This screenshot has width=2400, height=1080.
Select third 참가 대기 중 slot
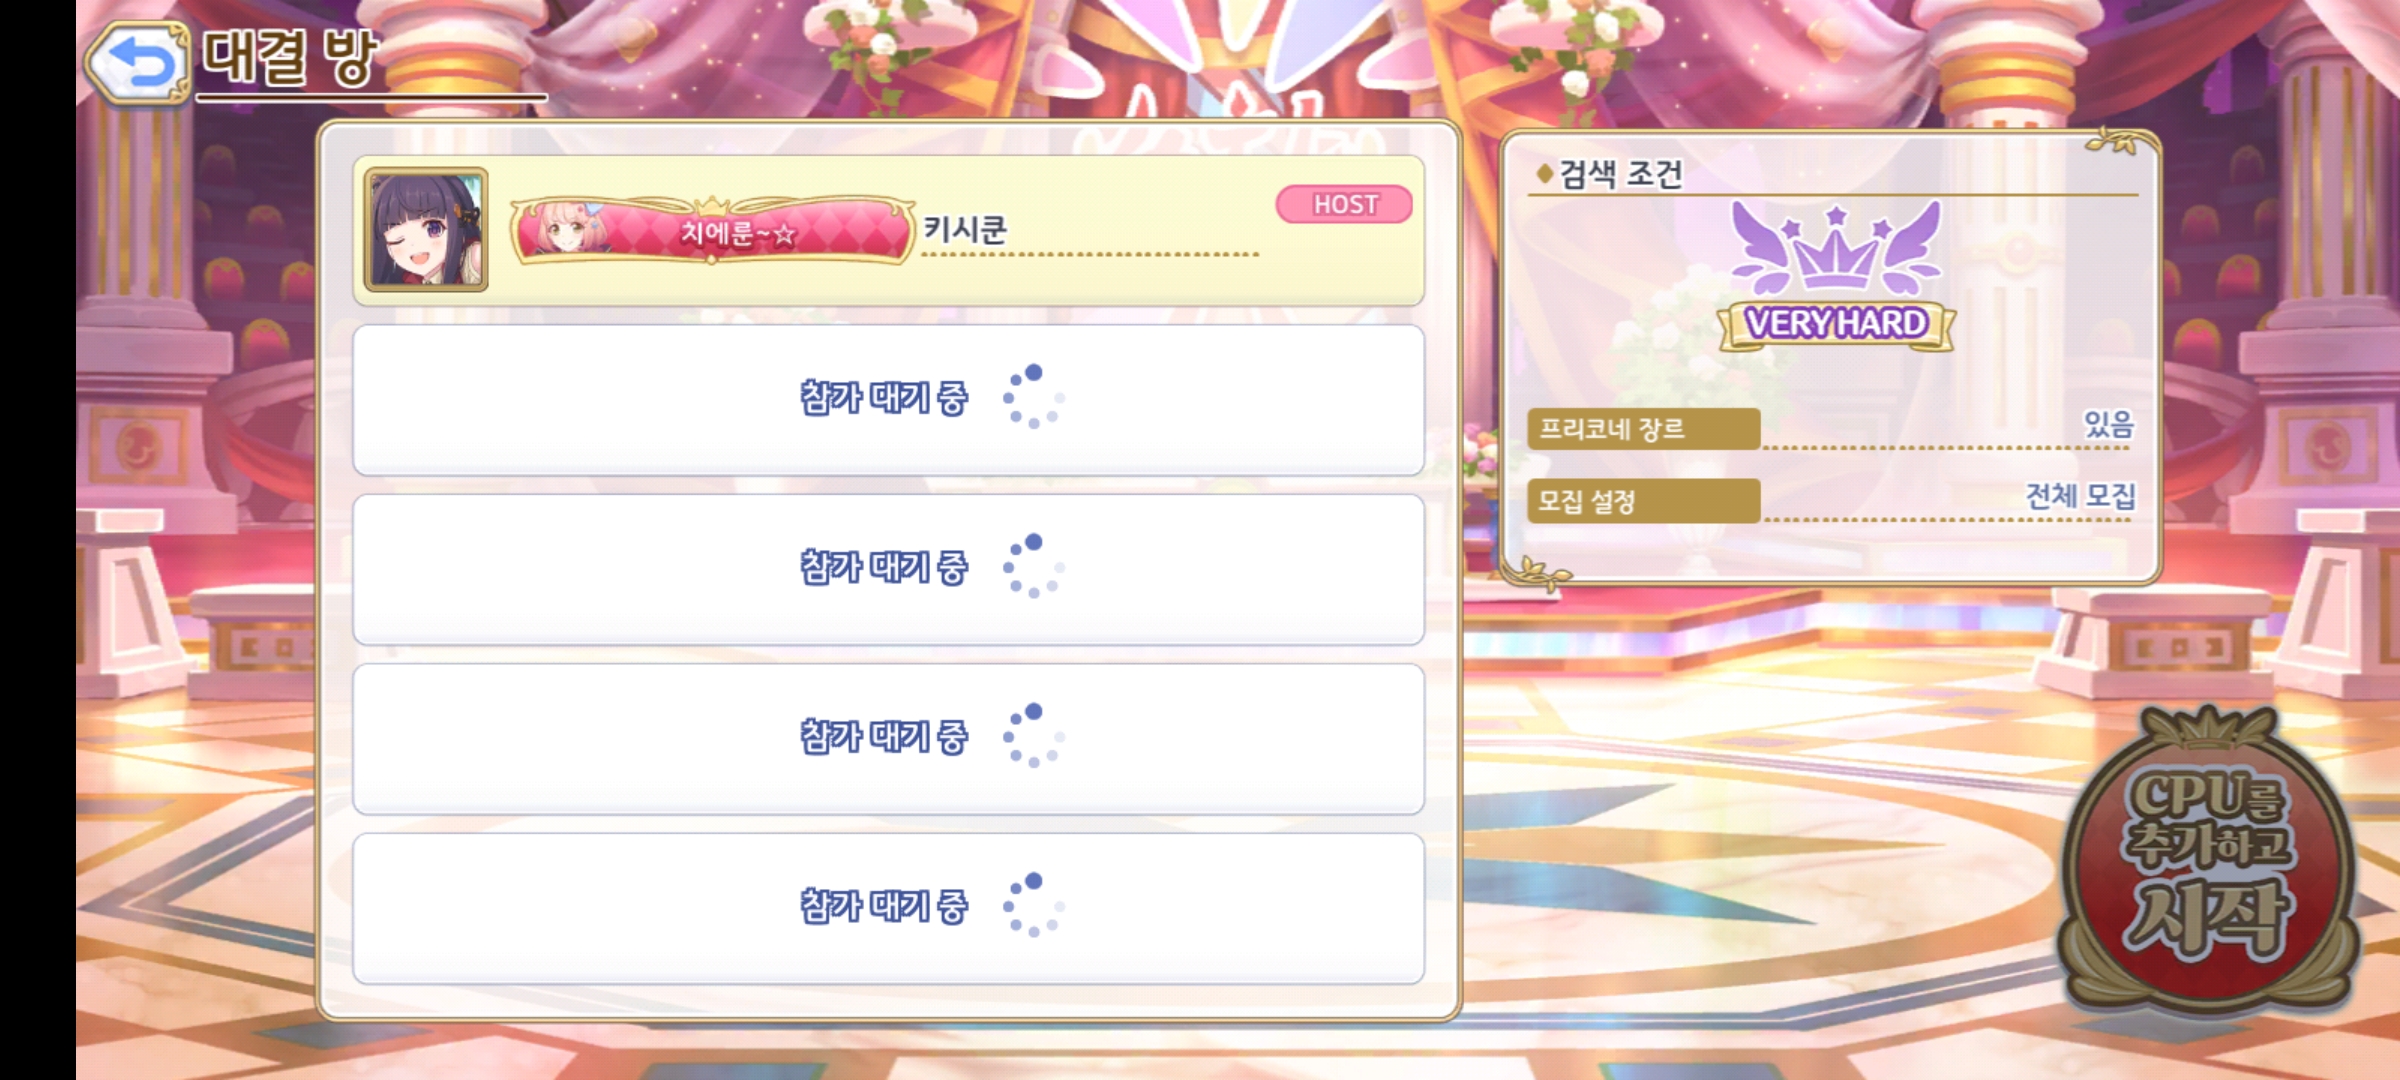pyautogui.click(x=888, y=738)
